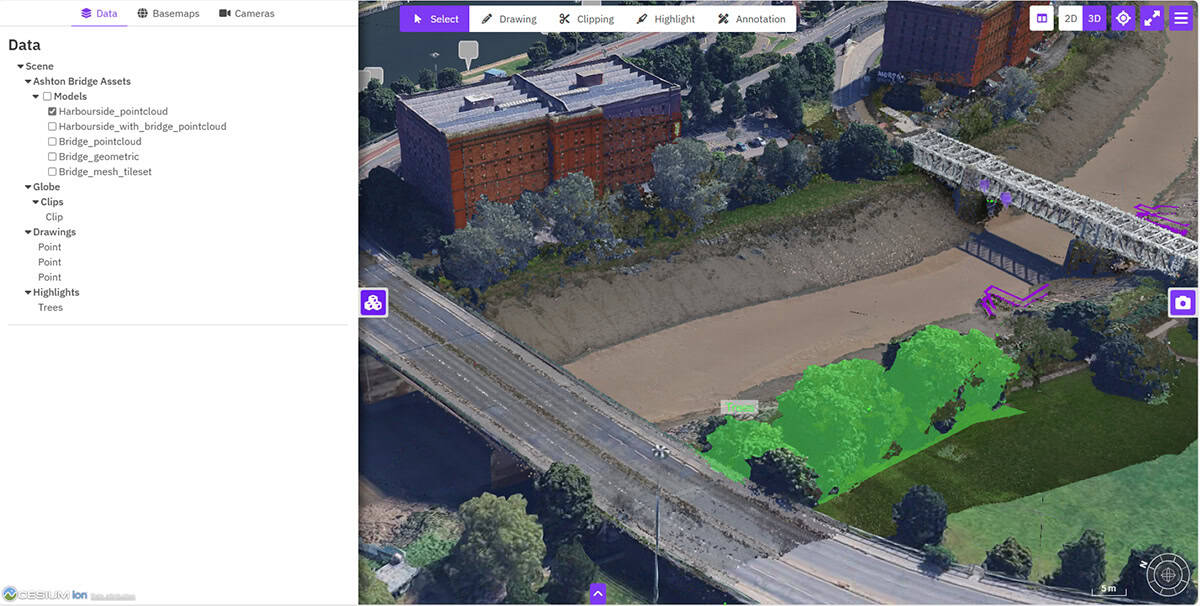Screen dimensions: 1200x606
Task: Toggle fullscreen with the expand arrows icon
Action: coord(1152,18)
